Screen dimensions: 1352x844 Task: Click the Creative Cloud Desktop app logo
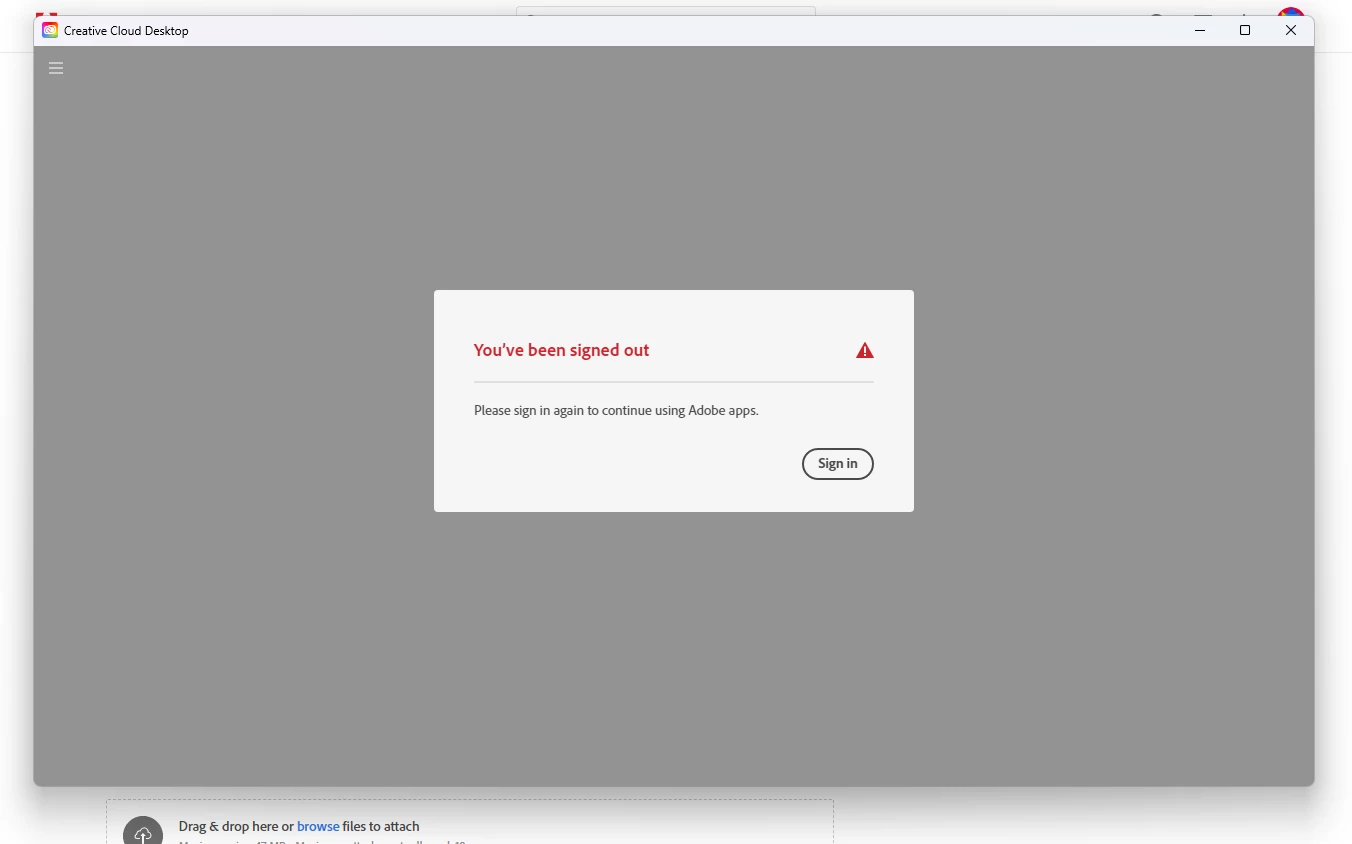50,30
